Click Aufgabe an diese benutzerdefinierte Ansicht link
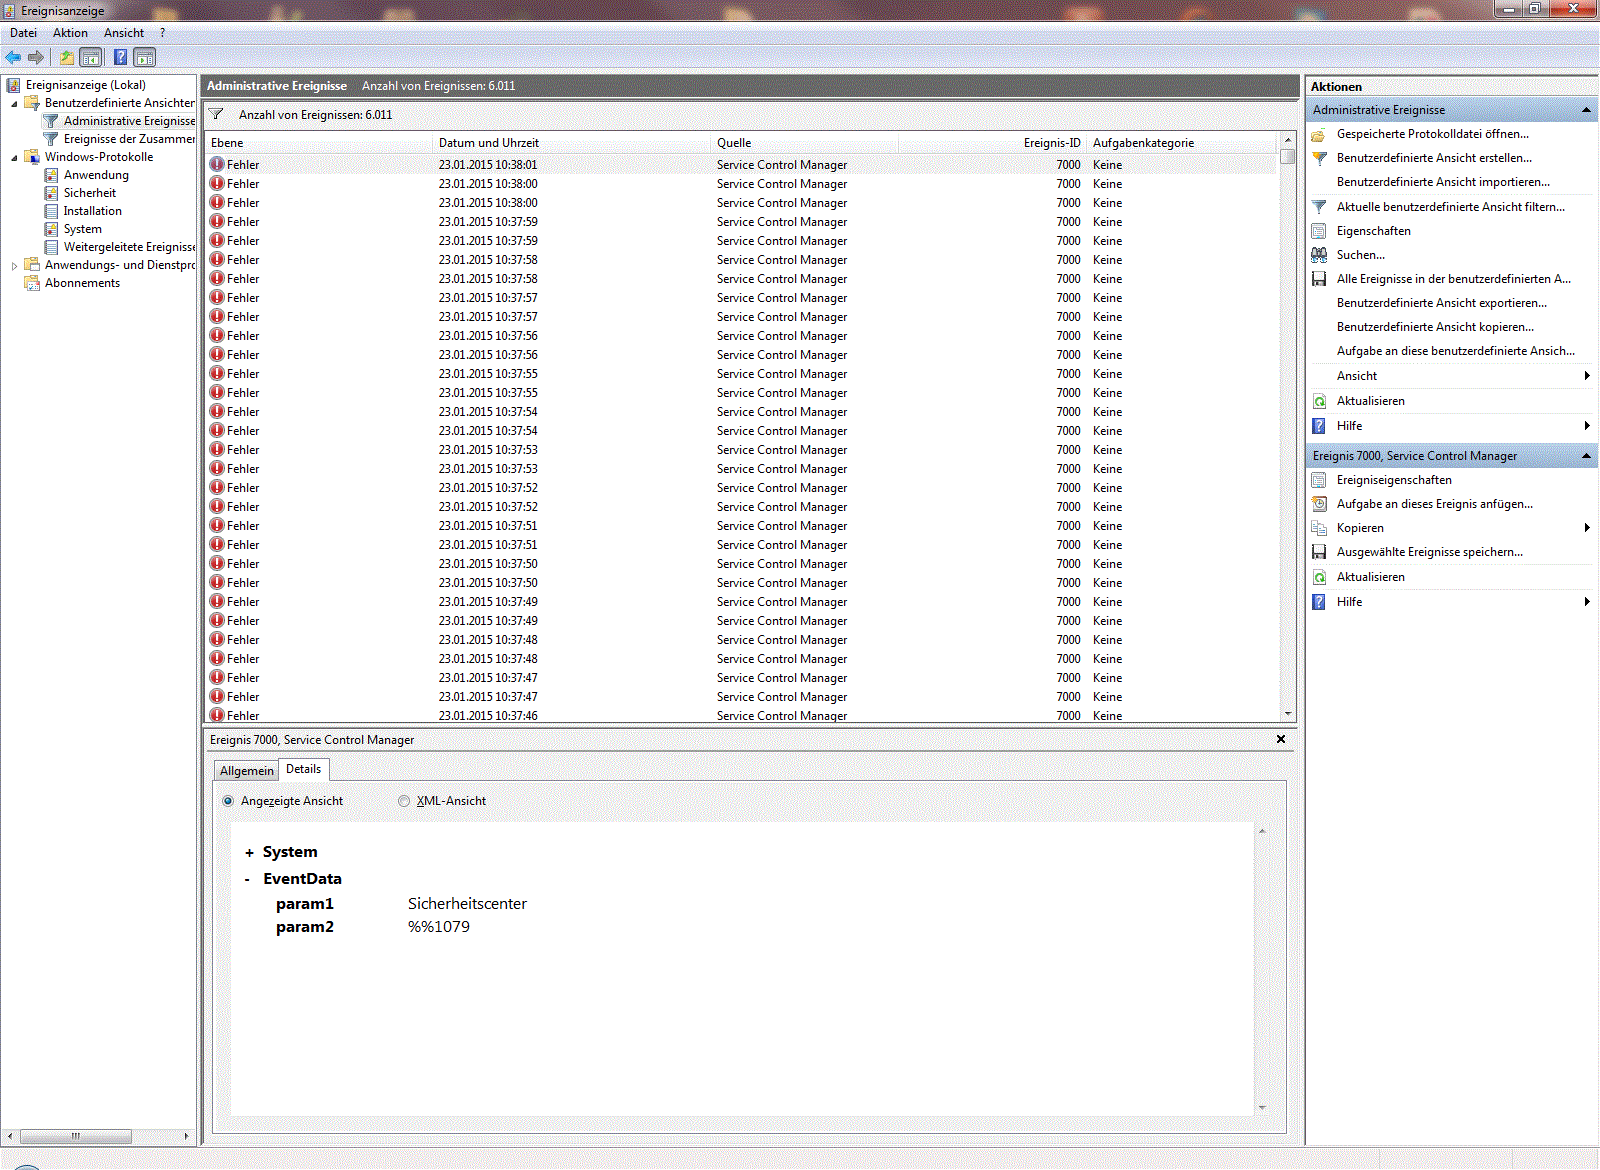Viewport: 1600px width, 1170px height. tap(1455, 351)
